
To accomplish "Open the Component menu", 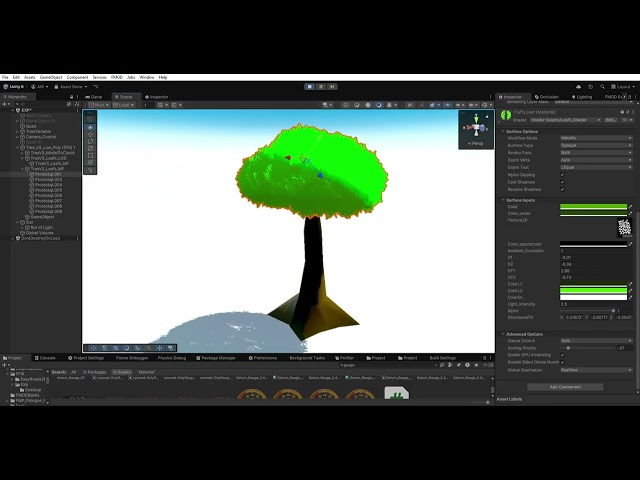I will point(77,77).
